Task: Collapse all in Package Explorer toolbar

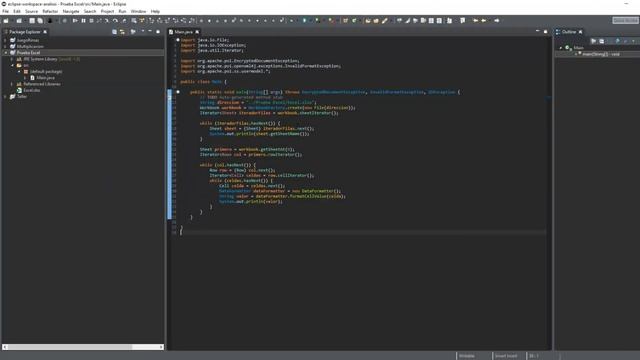Action: (115, 32)
